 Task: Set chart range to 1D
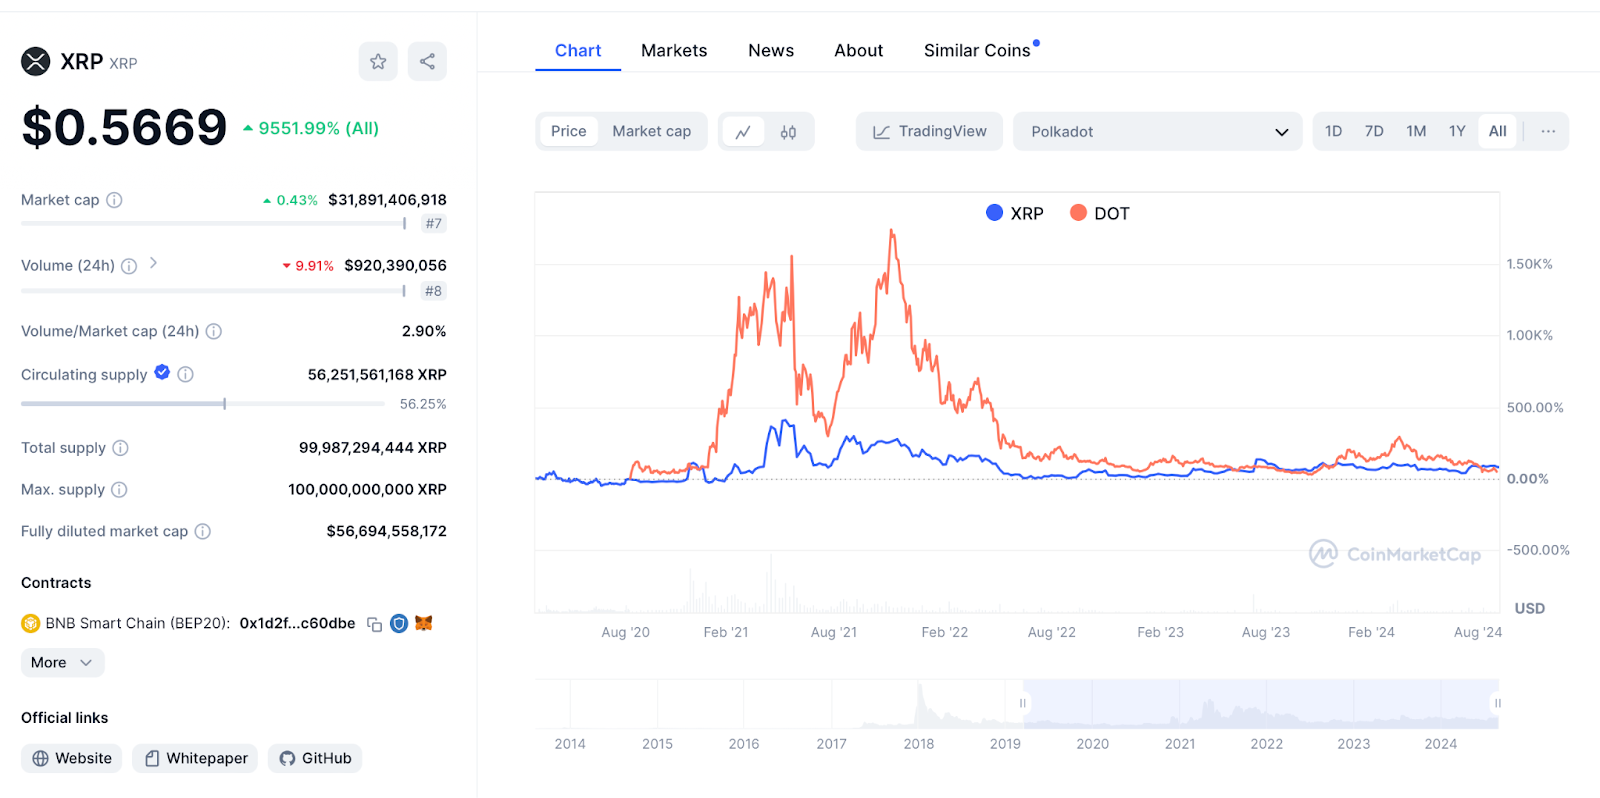tap(1333, 132)
